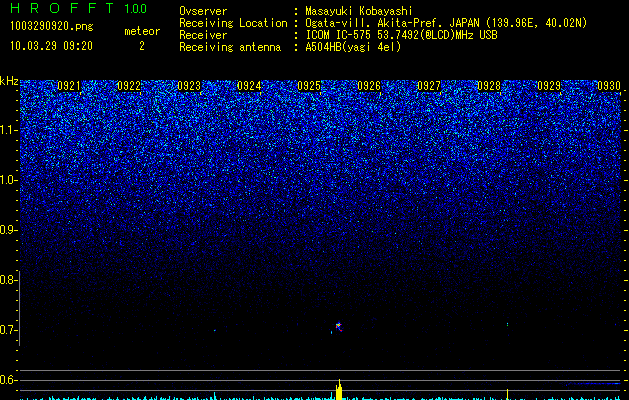Click the 1.1 kHz axis label

point(8,130)
